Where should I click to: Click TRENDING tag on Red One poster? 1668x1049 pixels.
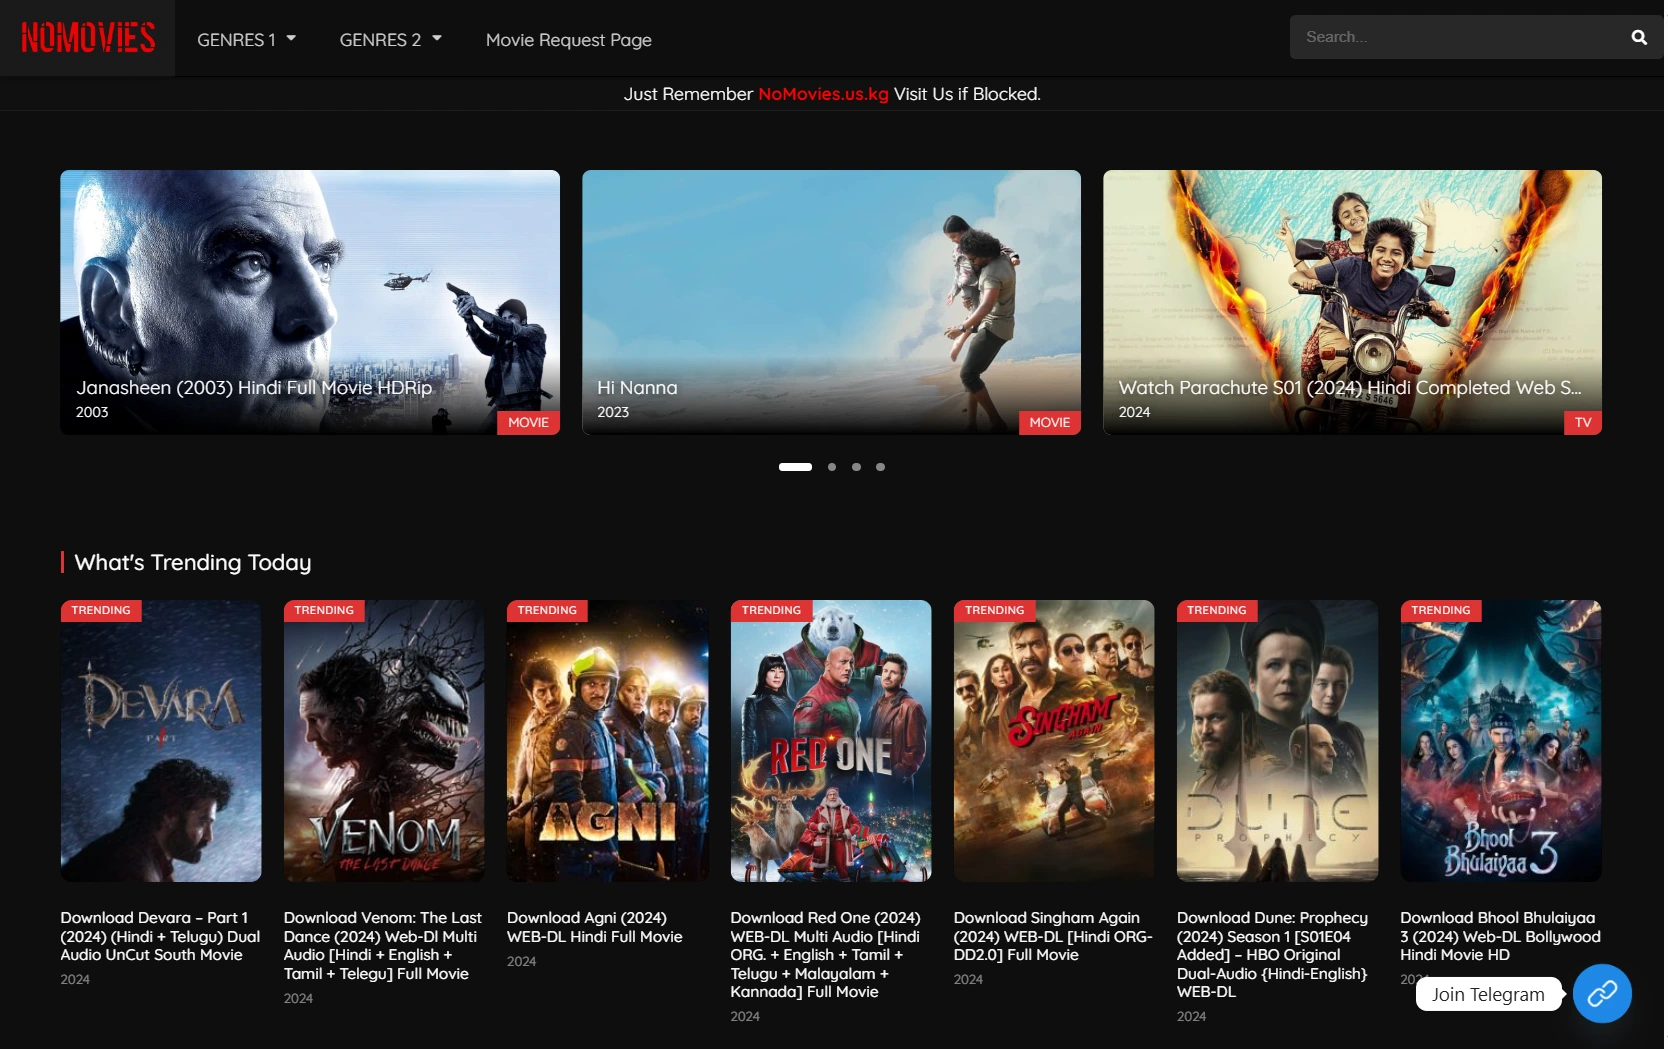771,610
